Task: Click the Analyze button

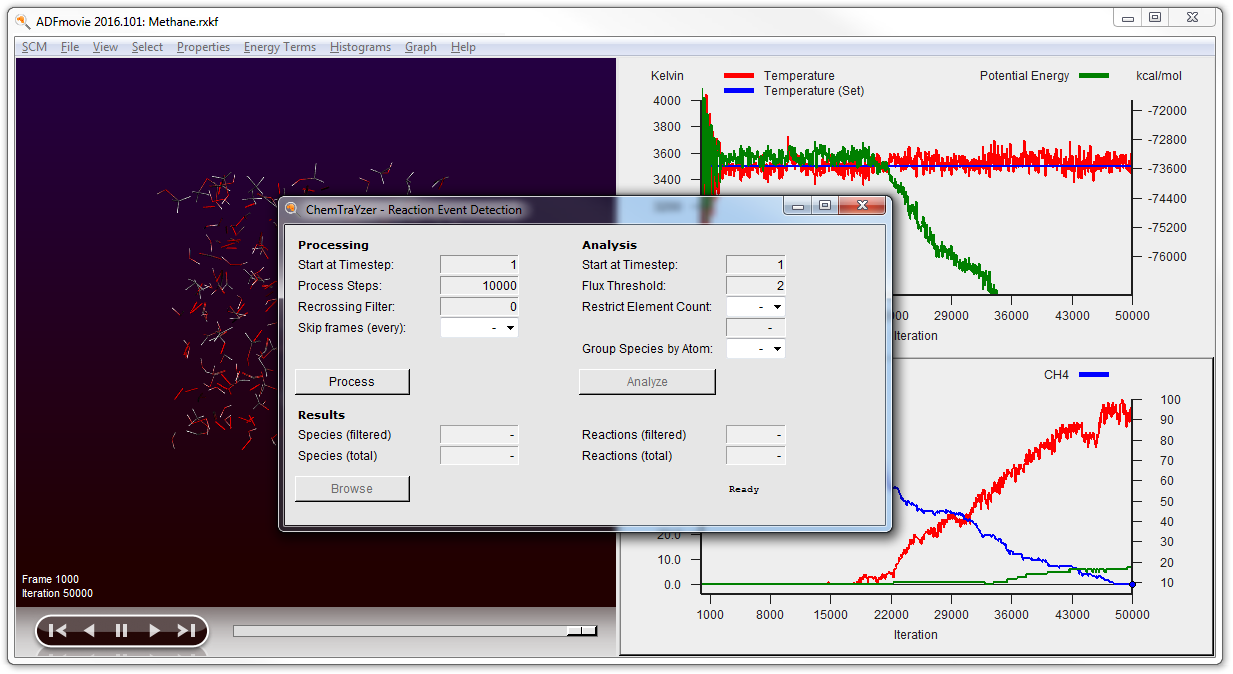Action: pos(647,382)
